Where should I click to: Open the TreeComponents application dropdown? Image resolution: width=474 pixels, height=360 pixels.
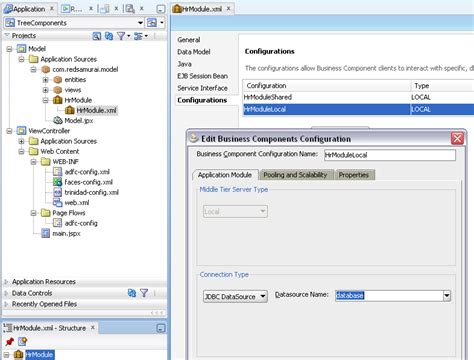tap(140, 23)
